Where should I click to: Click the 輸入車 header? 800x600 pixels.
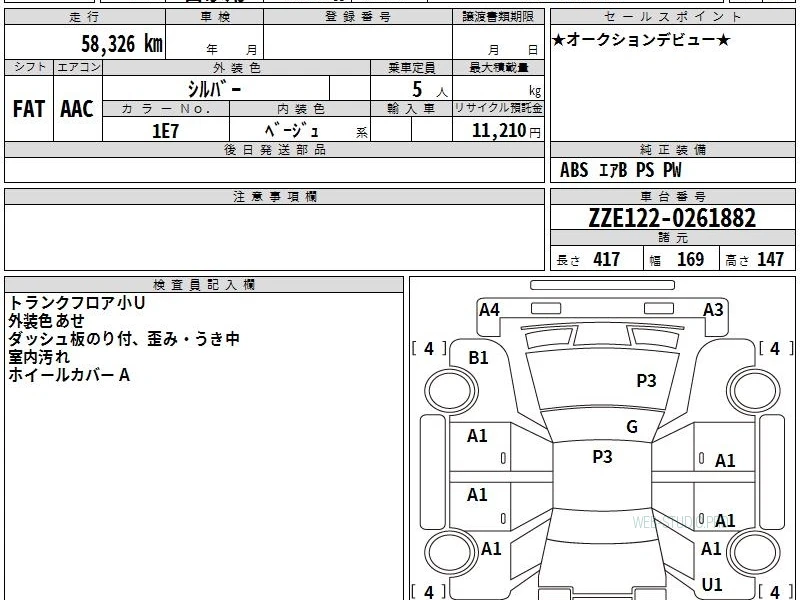click(x=411, y=109)
